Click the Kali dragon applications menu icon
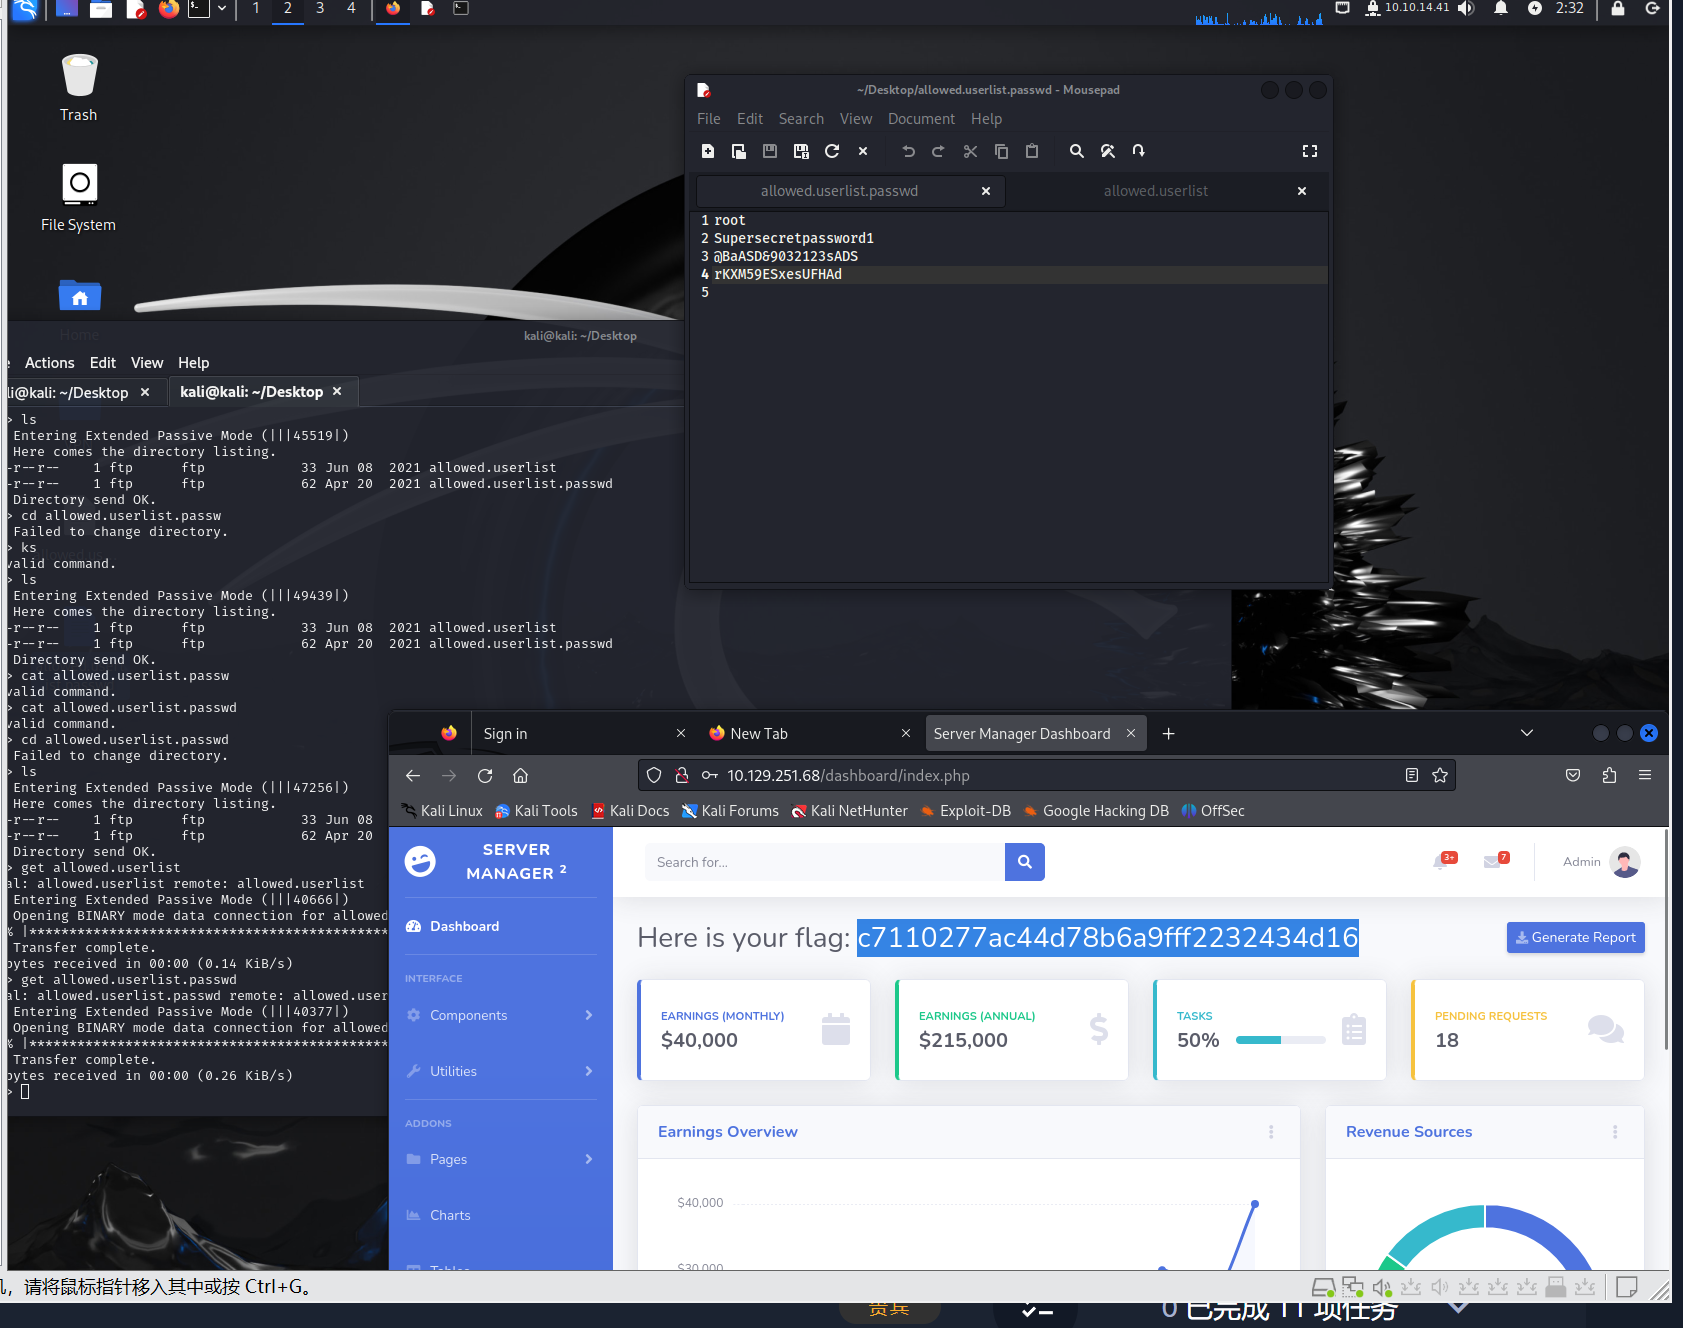The height and width of the screenshot is (1328, 1683). pos(24,10)
